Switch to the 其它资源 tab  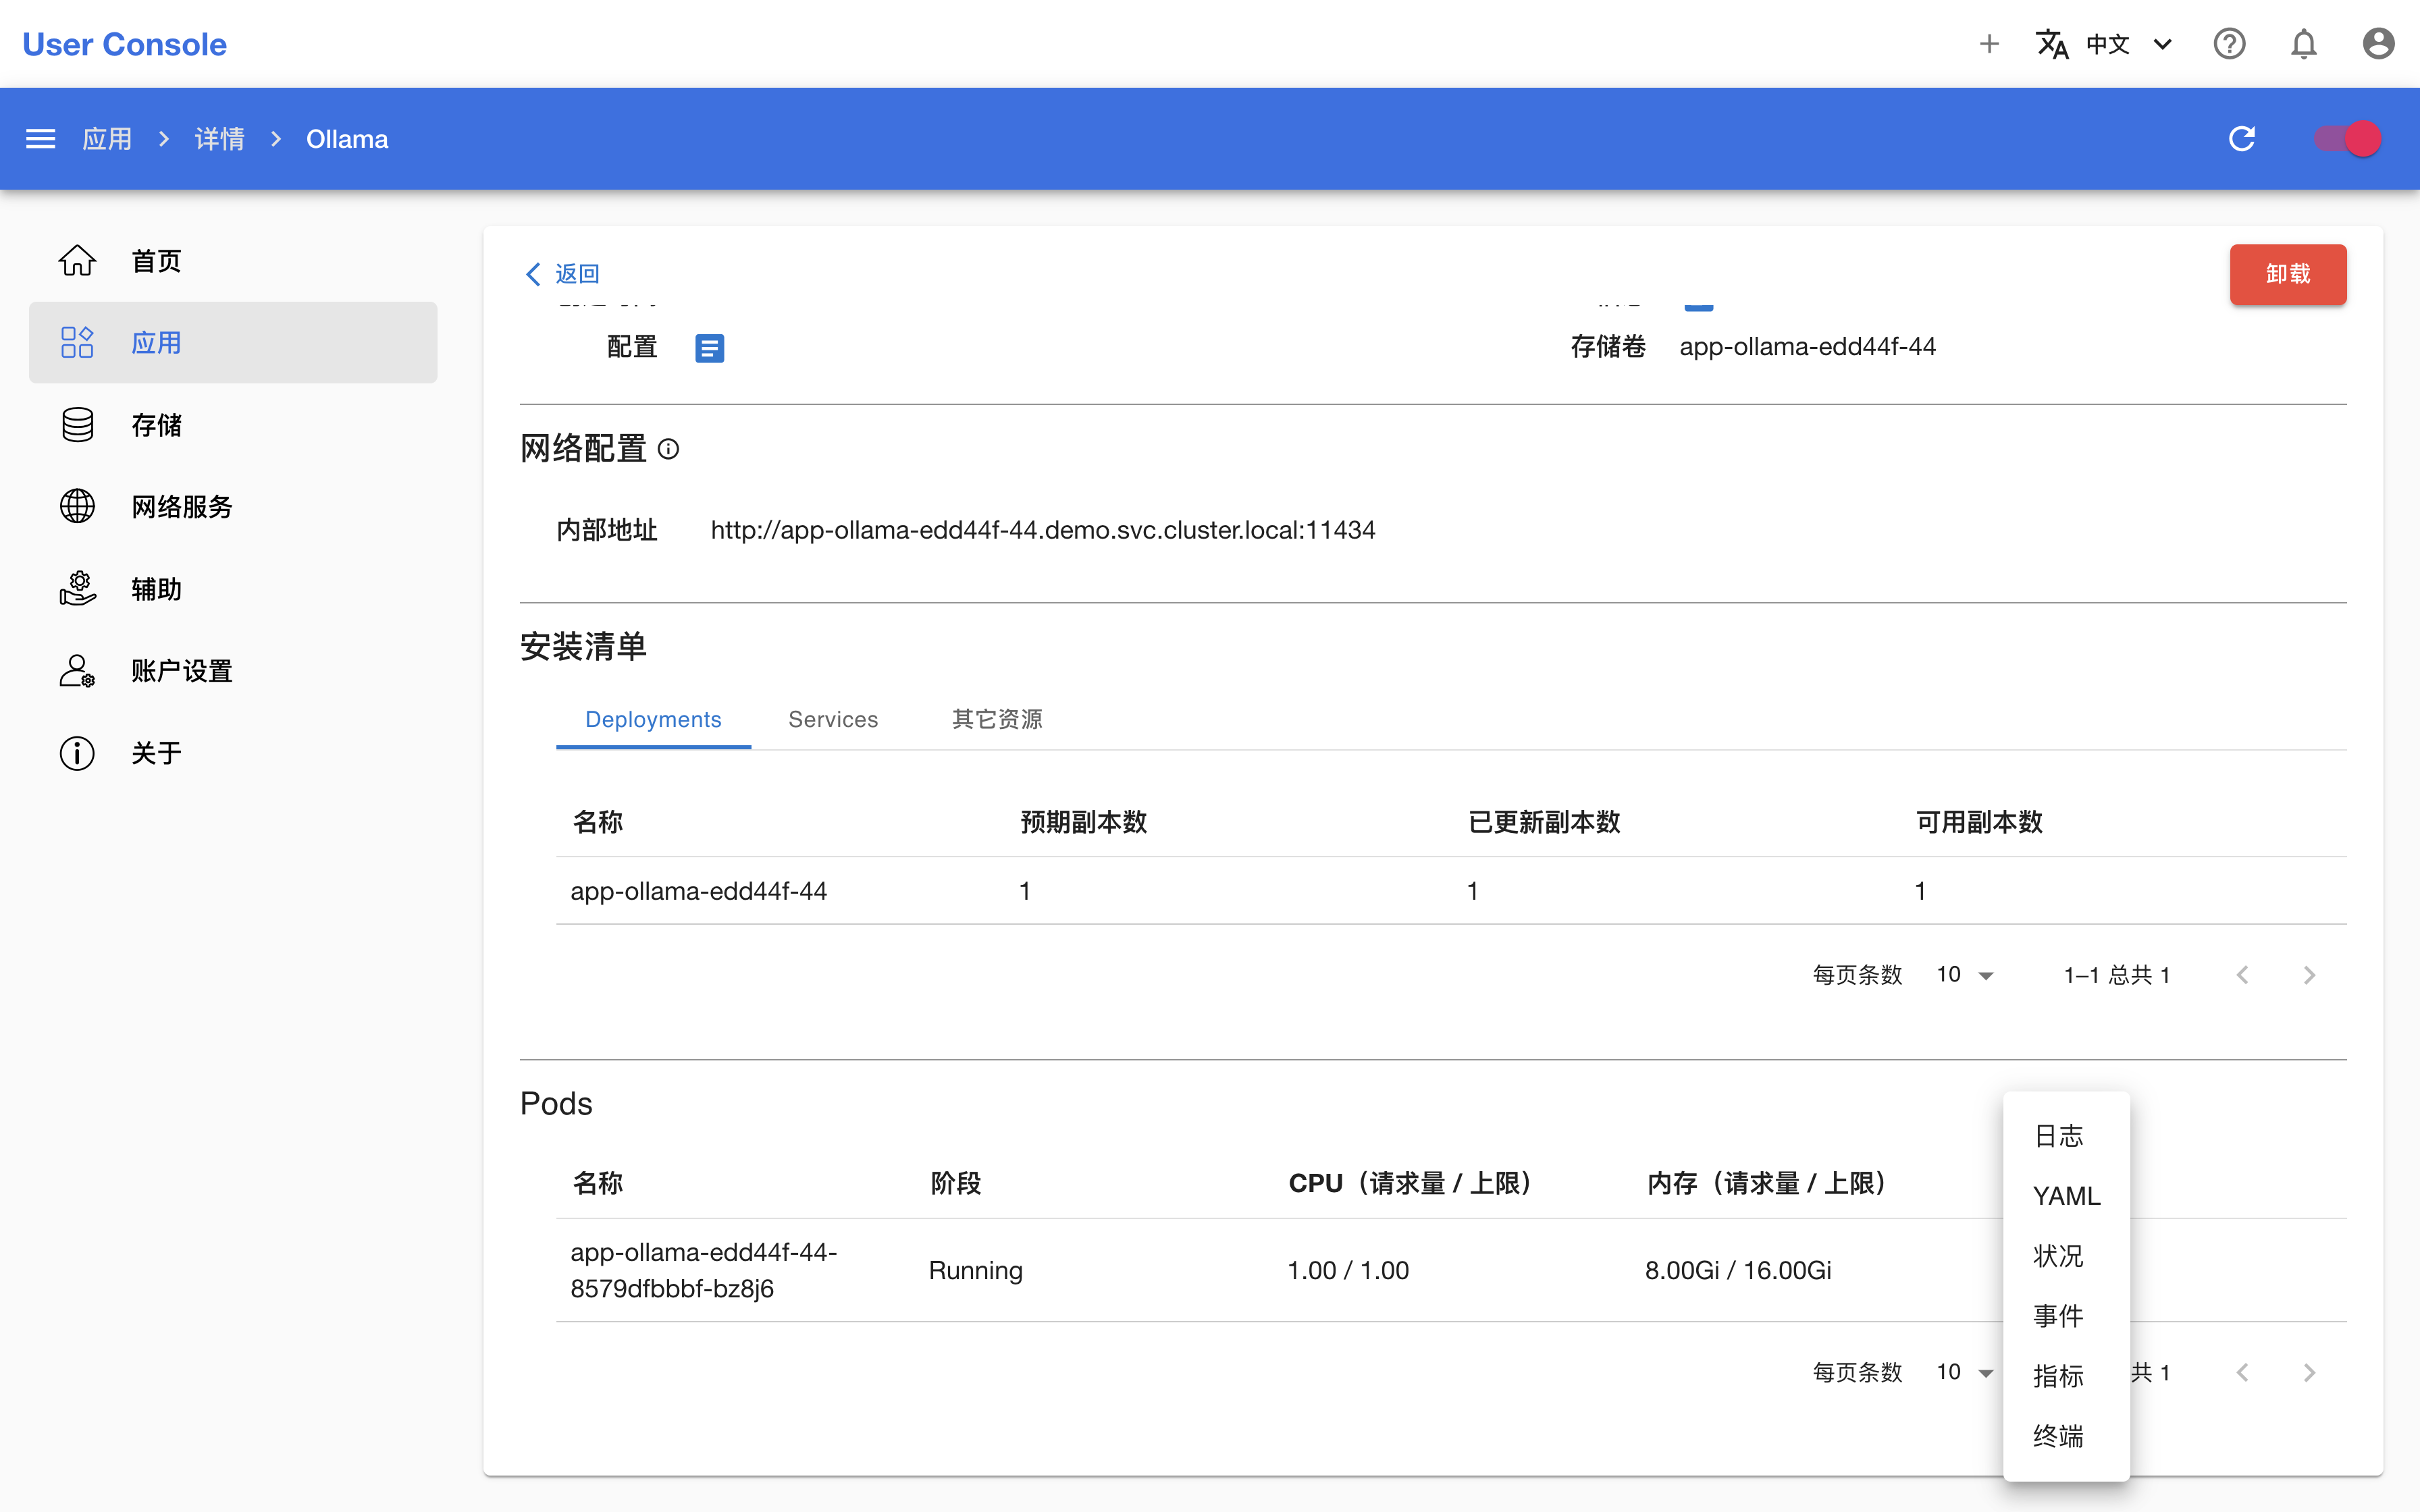997,719
